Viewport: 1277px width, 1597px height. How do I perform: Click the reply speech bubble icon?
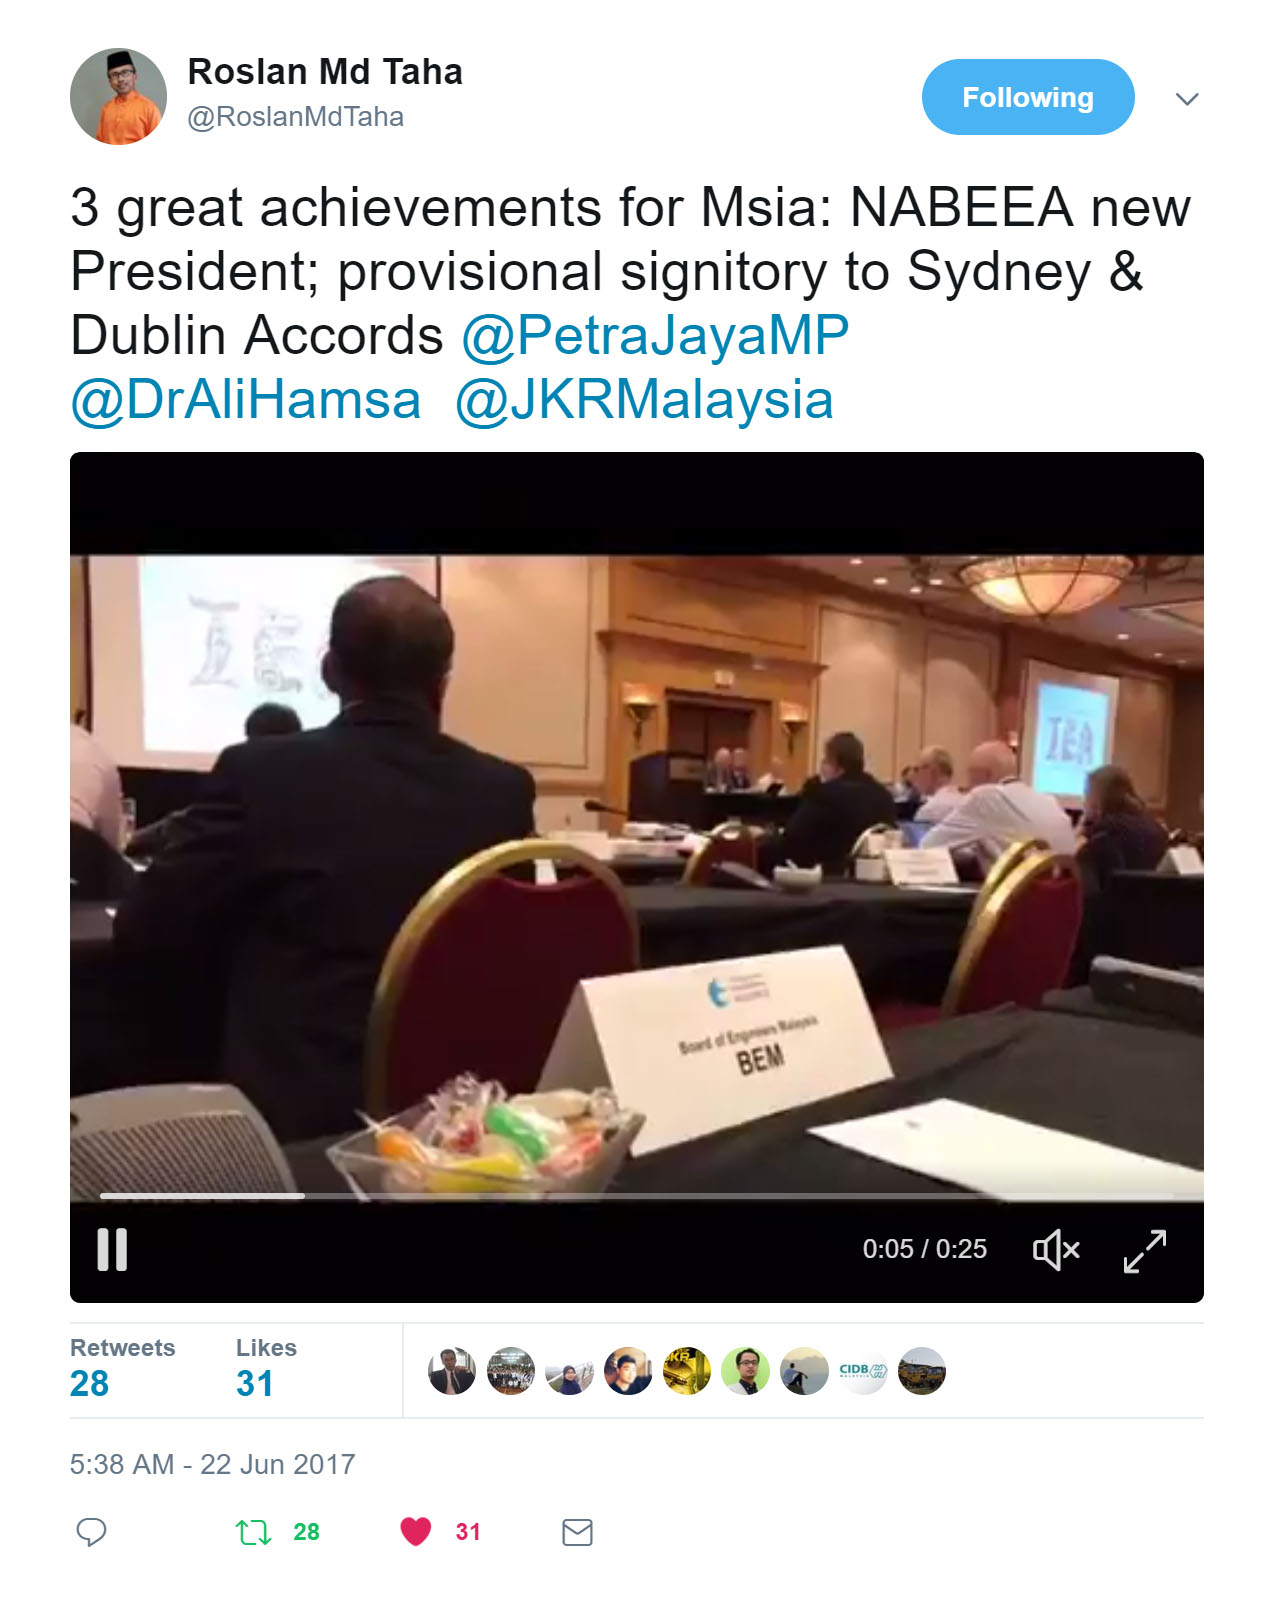(x=91, y=1532)
